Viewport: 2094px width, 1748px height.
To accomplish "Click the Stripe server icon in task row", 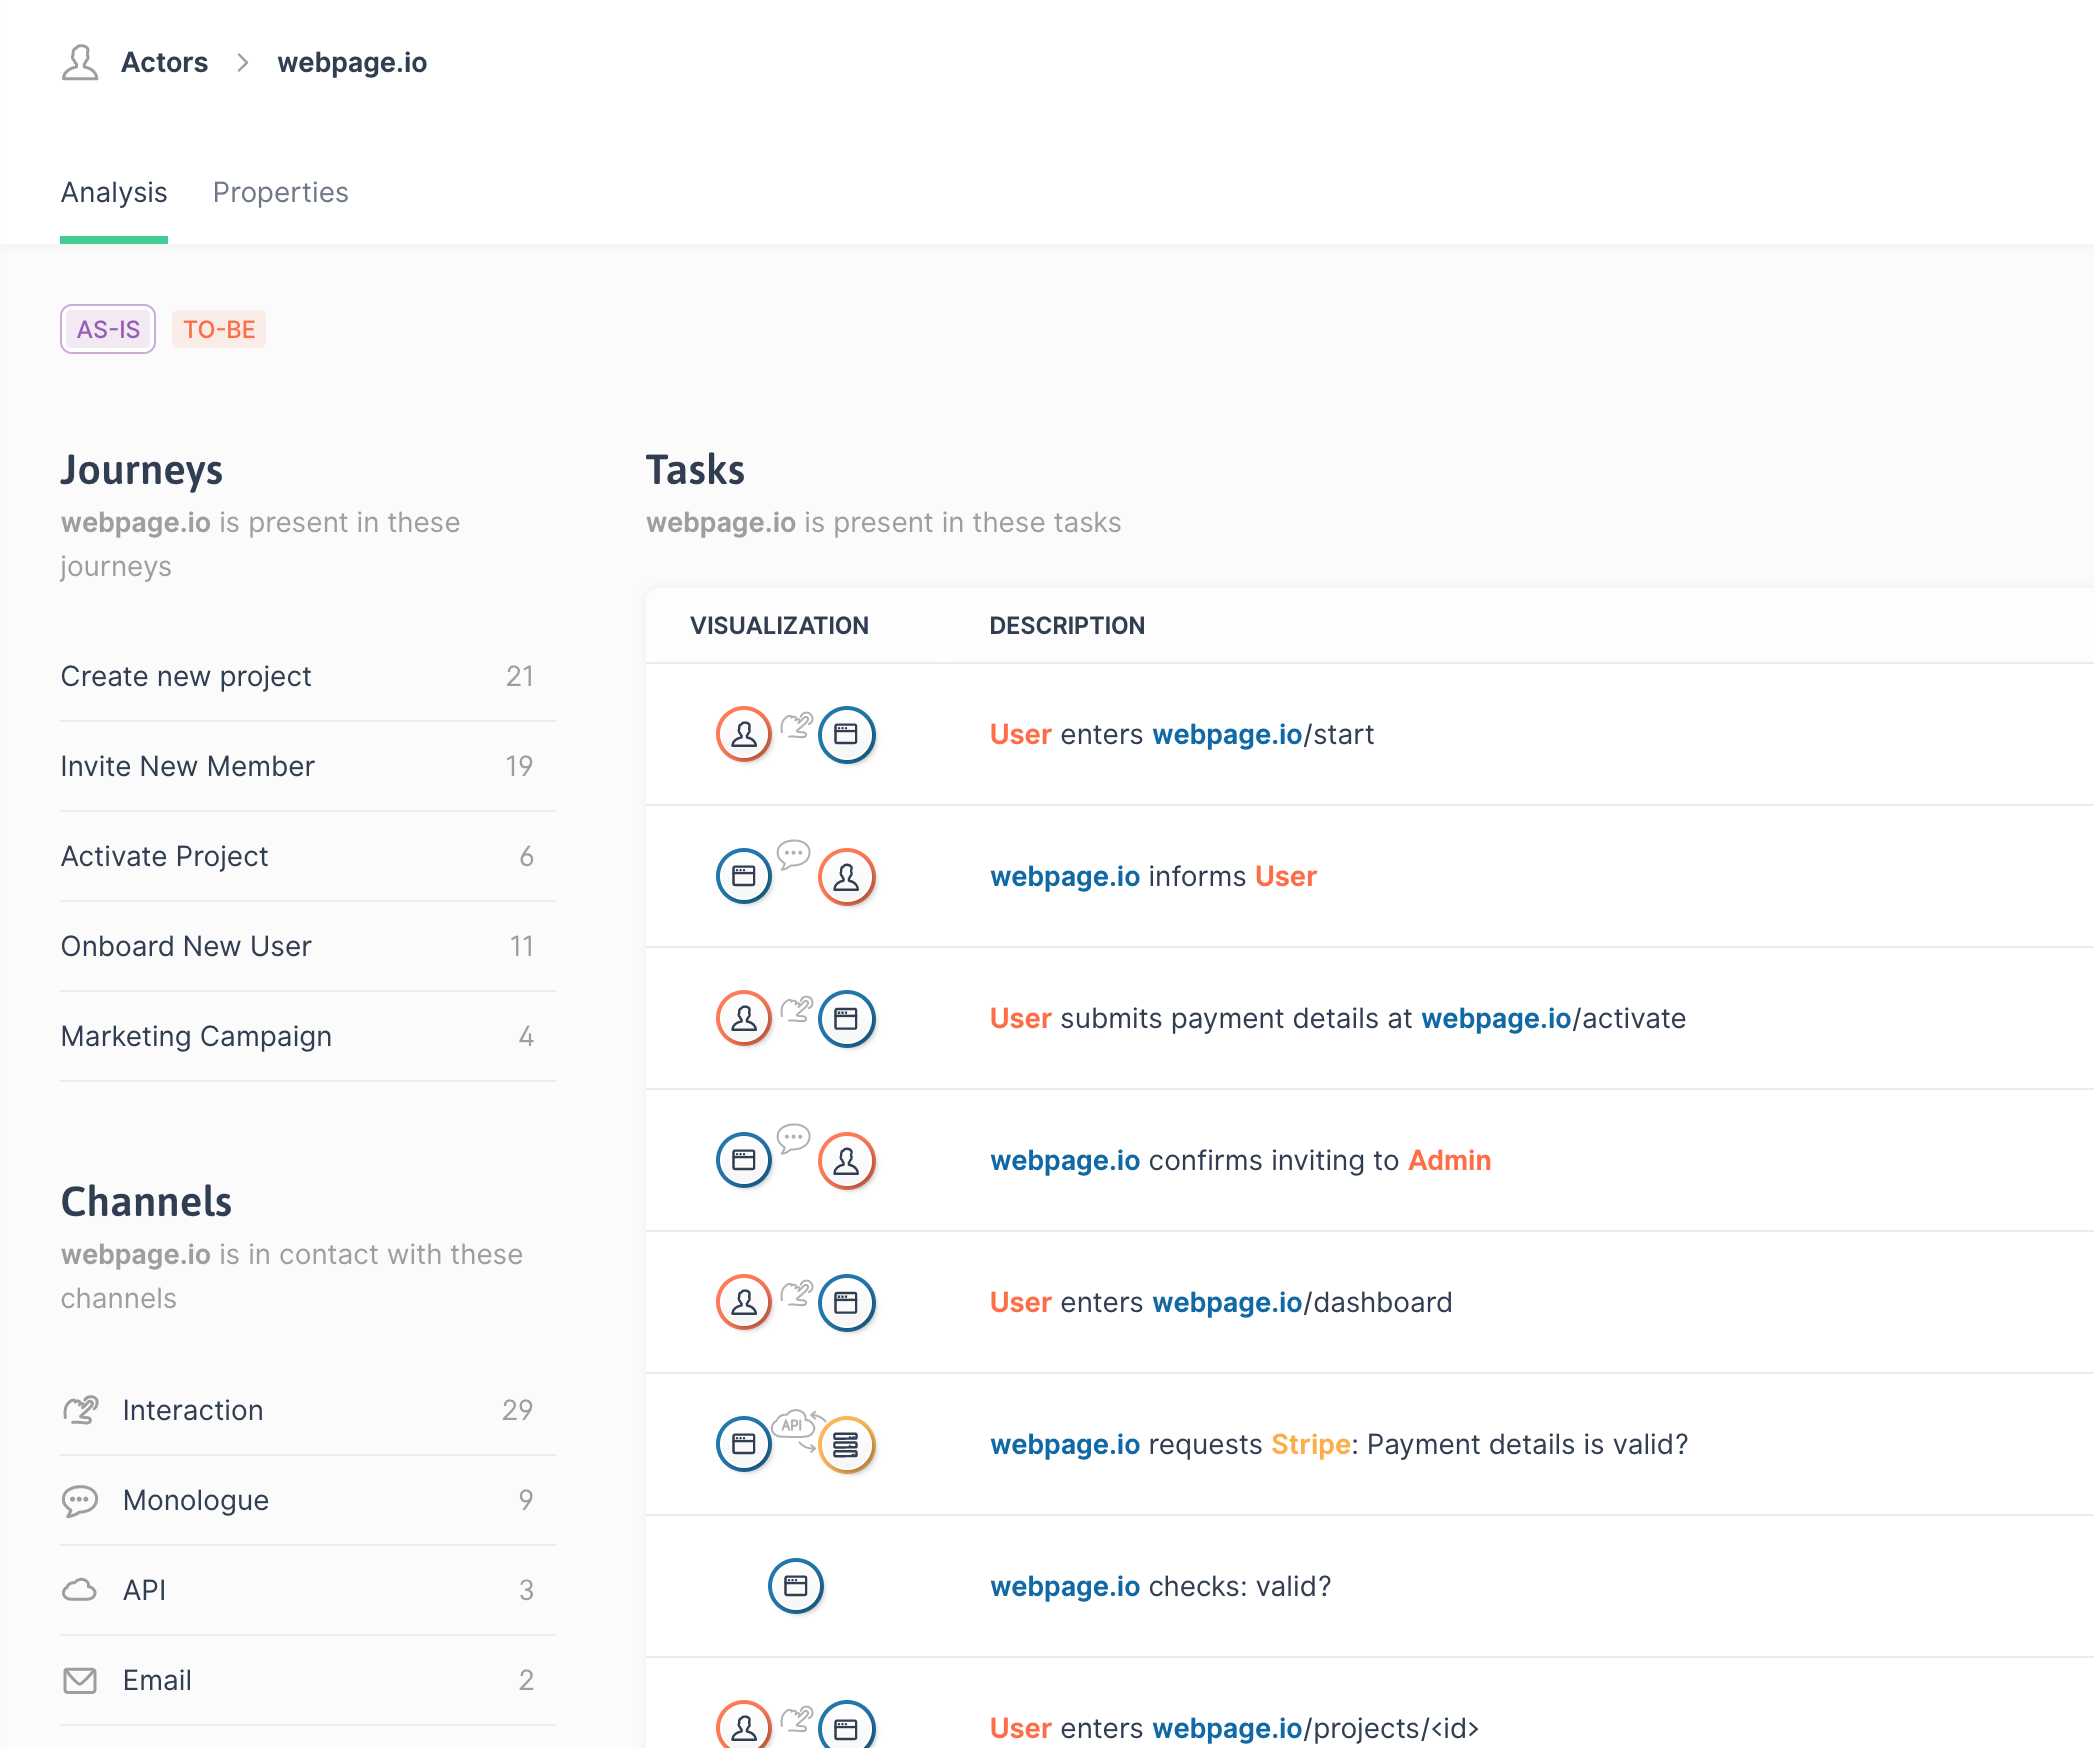I will [846, 1444].
